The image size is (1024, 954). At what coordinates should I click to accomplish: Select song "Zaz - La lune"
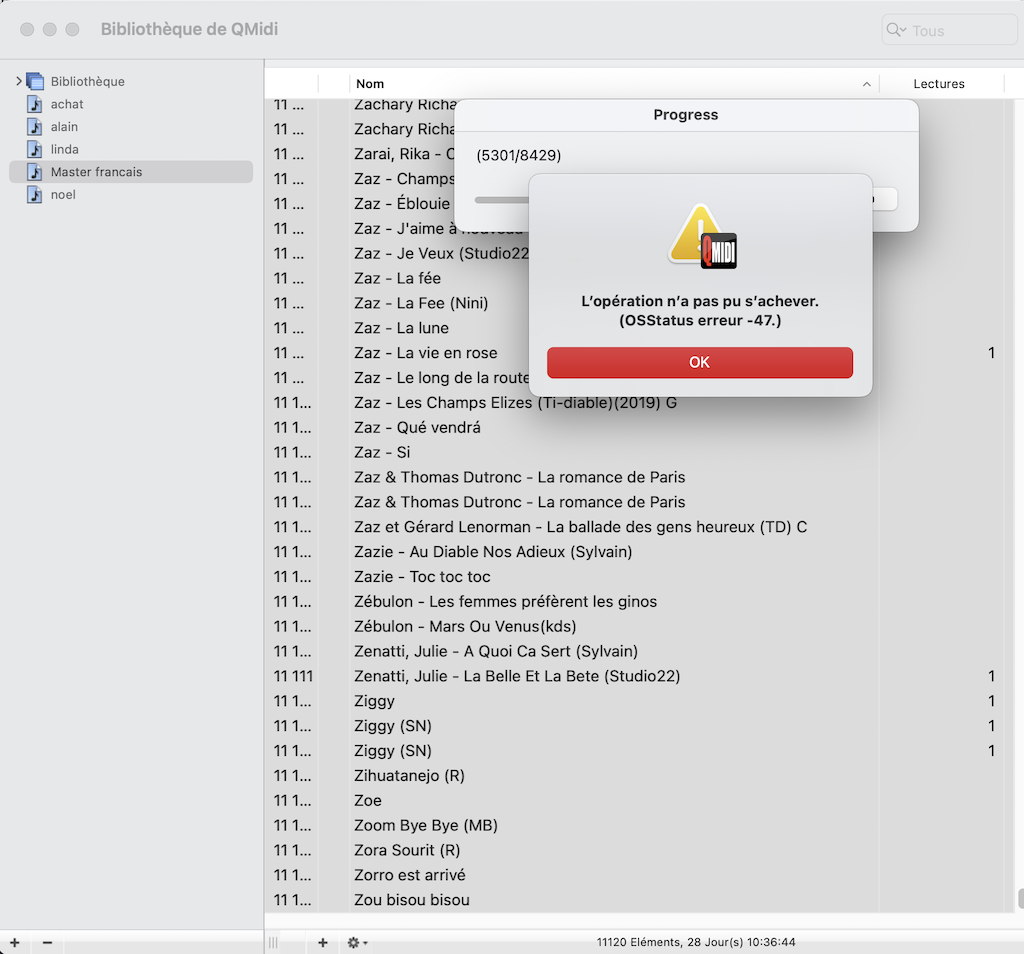402,328
